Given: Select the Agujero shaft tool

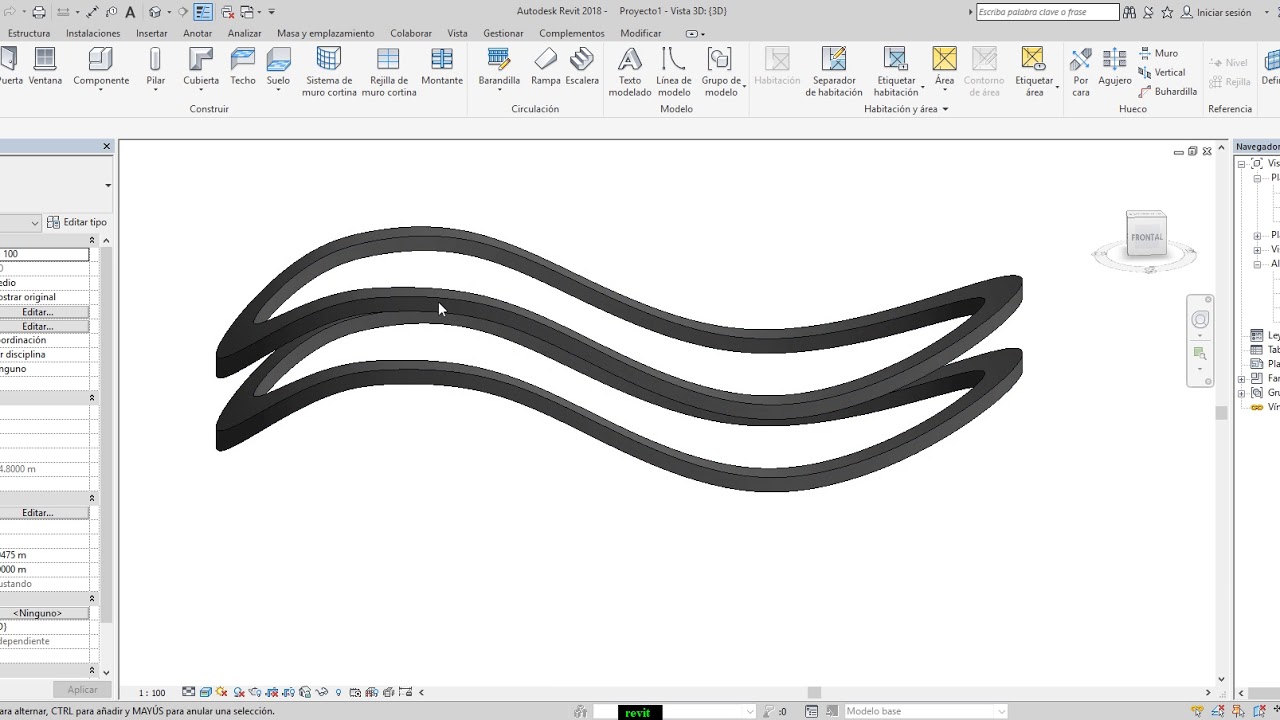Looking at the screenshot, I should pos(1115,67).
